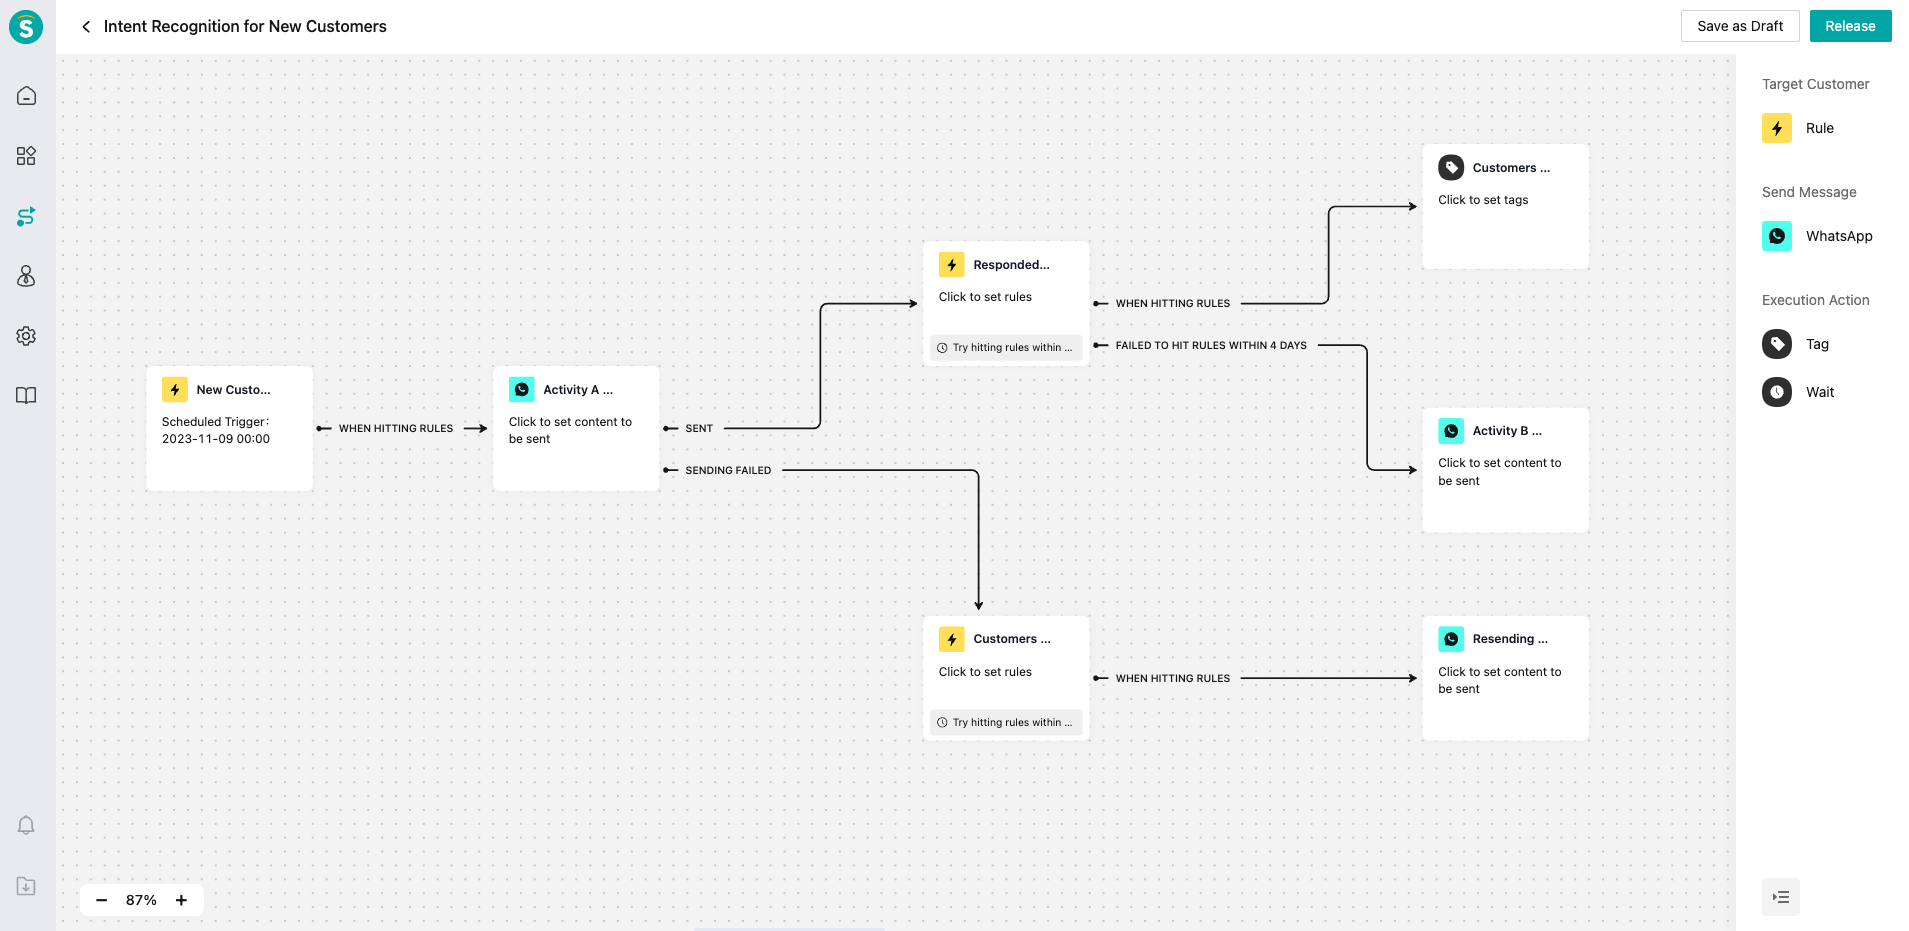Click 'Click to set tags' text
The height and width of the screenshot is (931, 1909).
(1483, 200)
